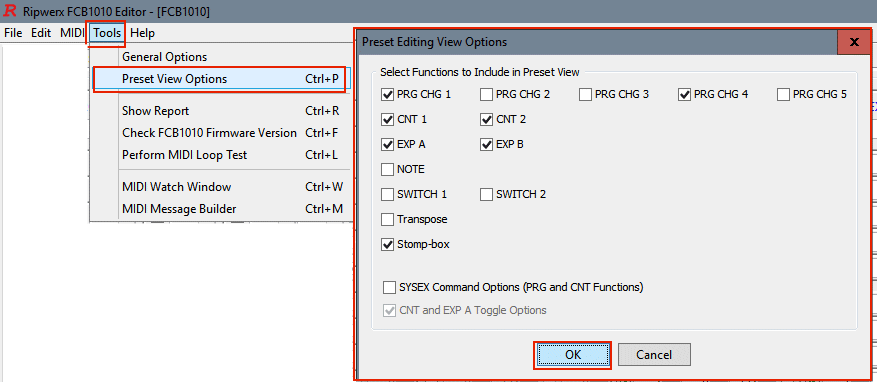Uncheck the Stomp-box option

(387, 244)
